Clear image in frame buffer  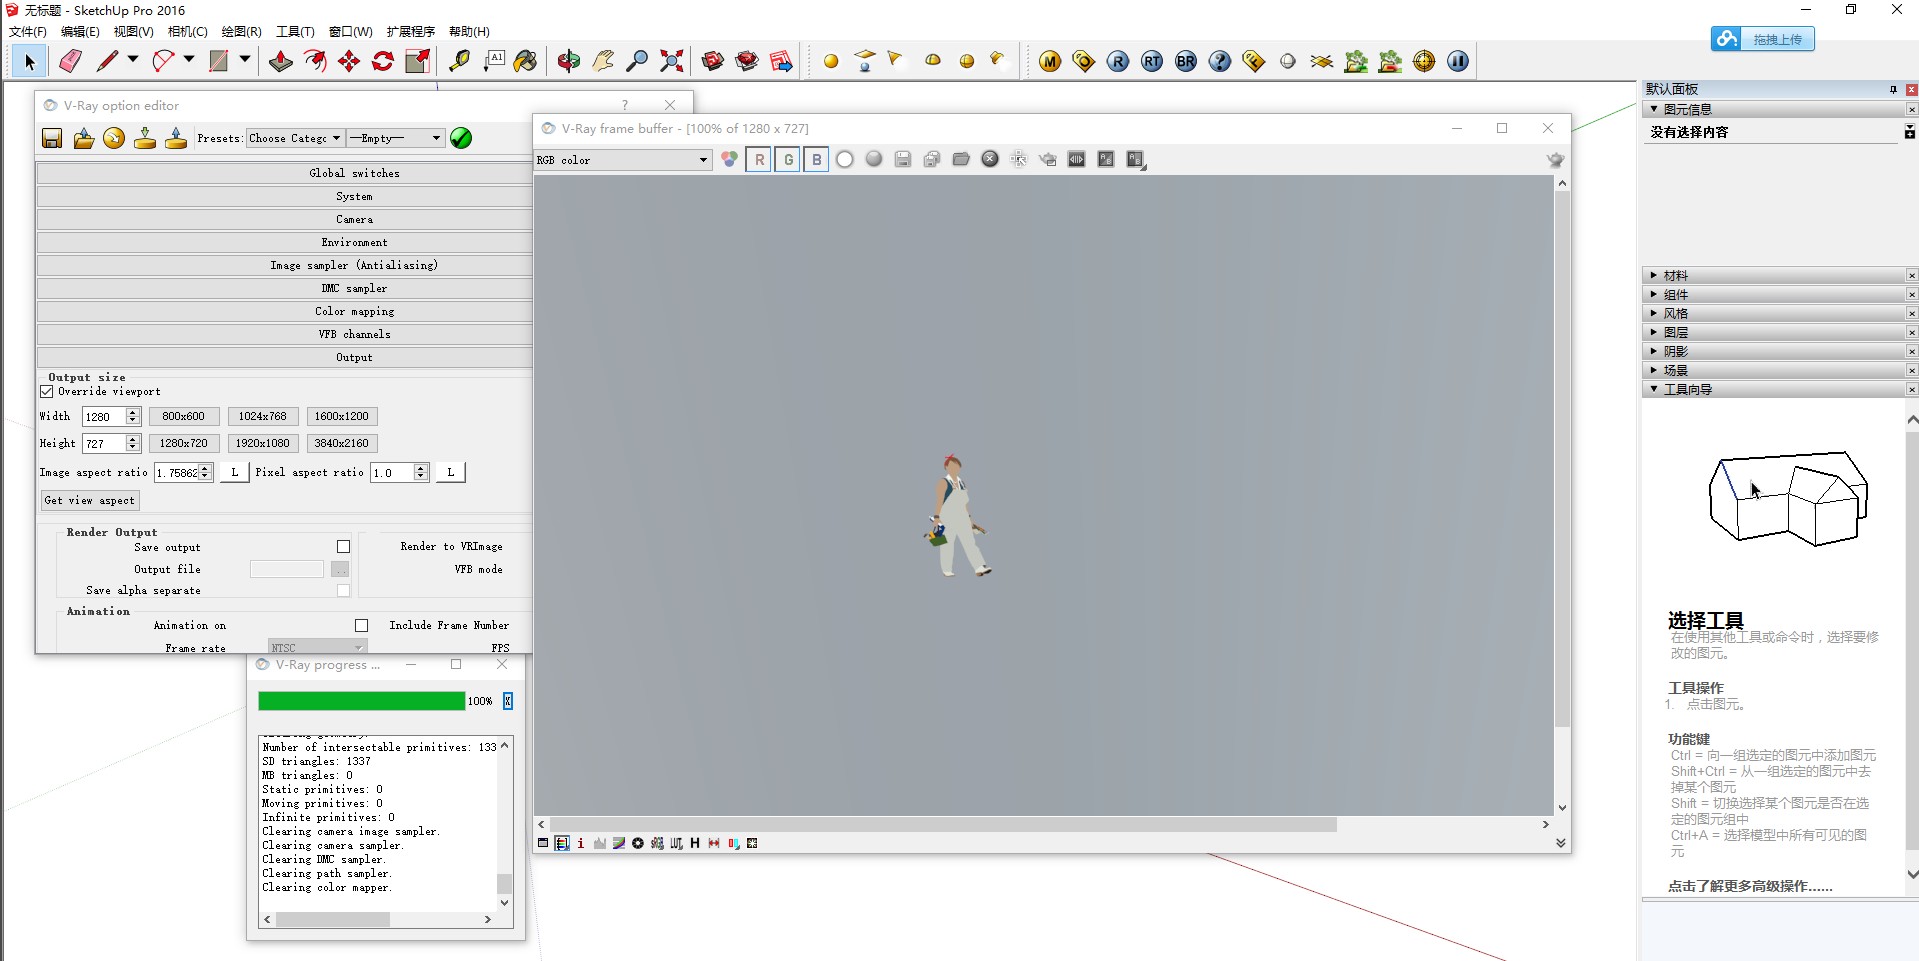(x=990, y=159)
